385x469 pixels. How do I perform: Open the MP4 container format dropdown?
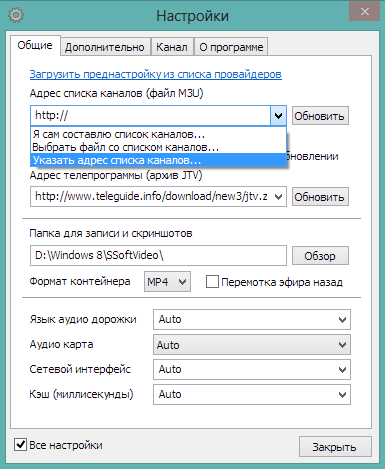tap(167, 282)
